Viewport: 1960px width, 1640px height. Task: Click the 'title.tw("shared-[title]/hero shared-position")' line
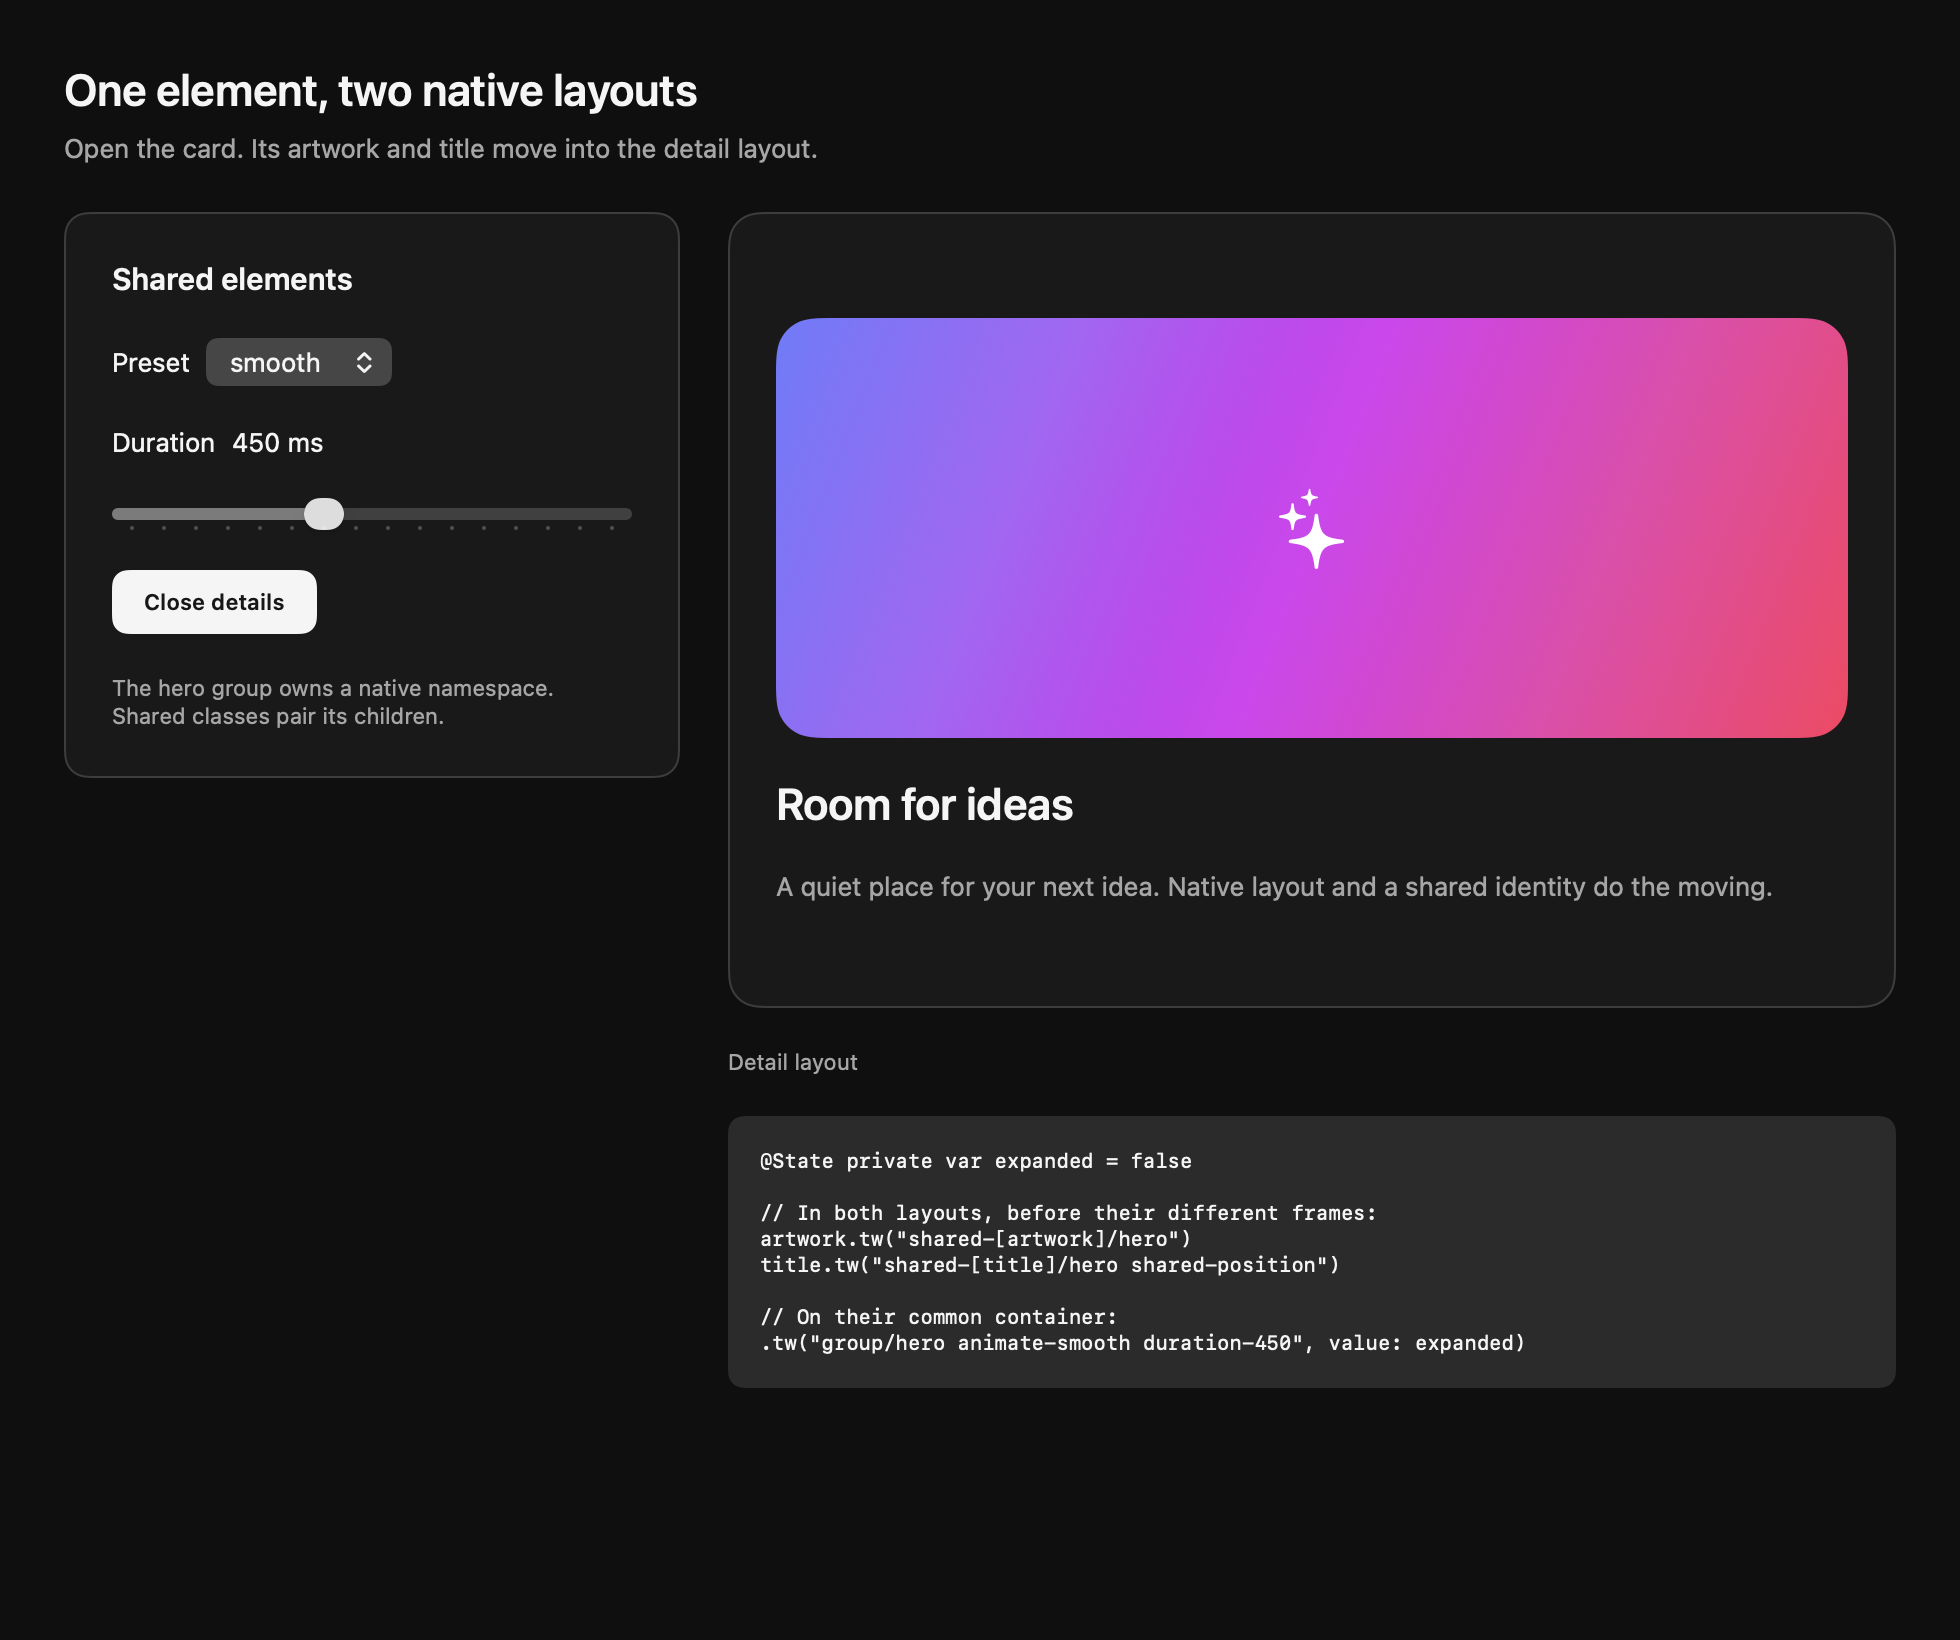pos(1050,1265)
